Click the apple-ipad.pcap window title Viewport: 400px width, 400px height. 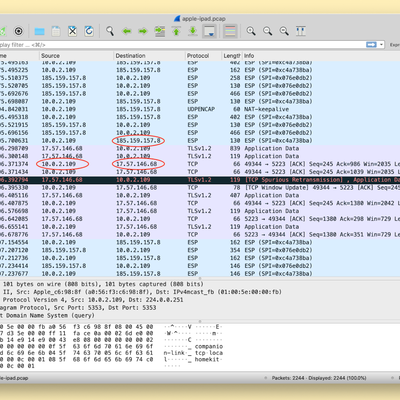click(x=204, y=19)
